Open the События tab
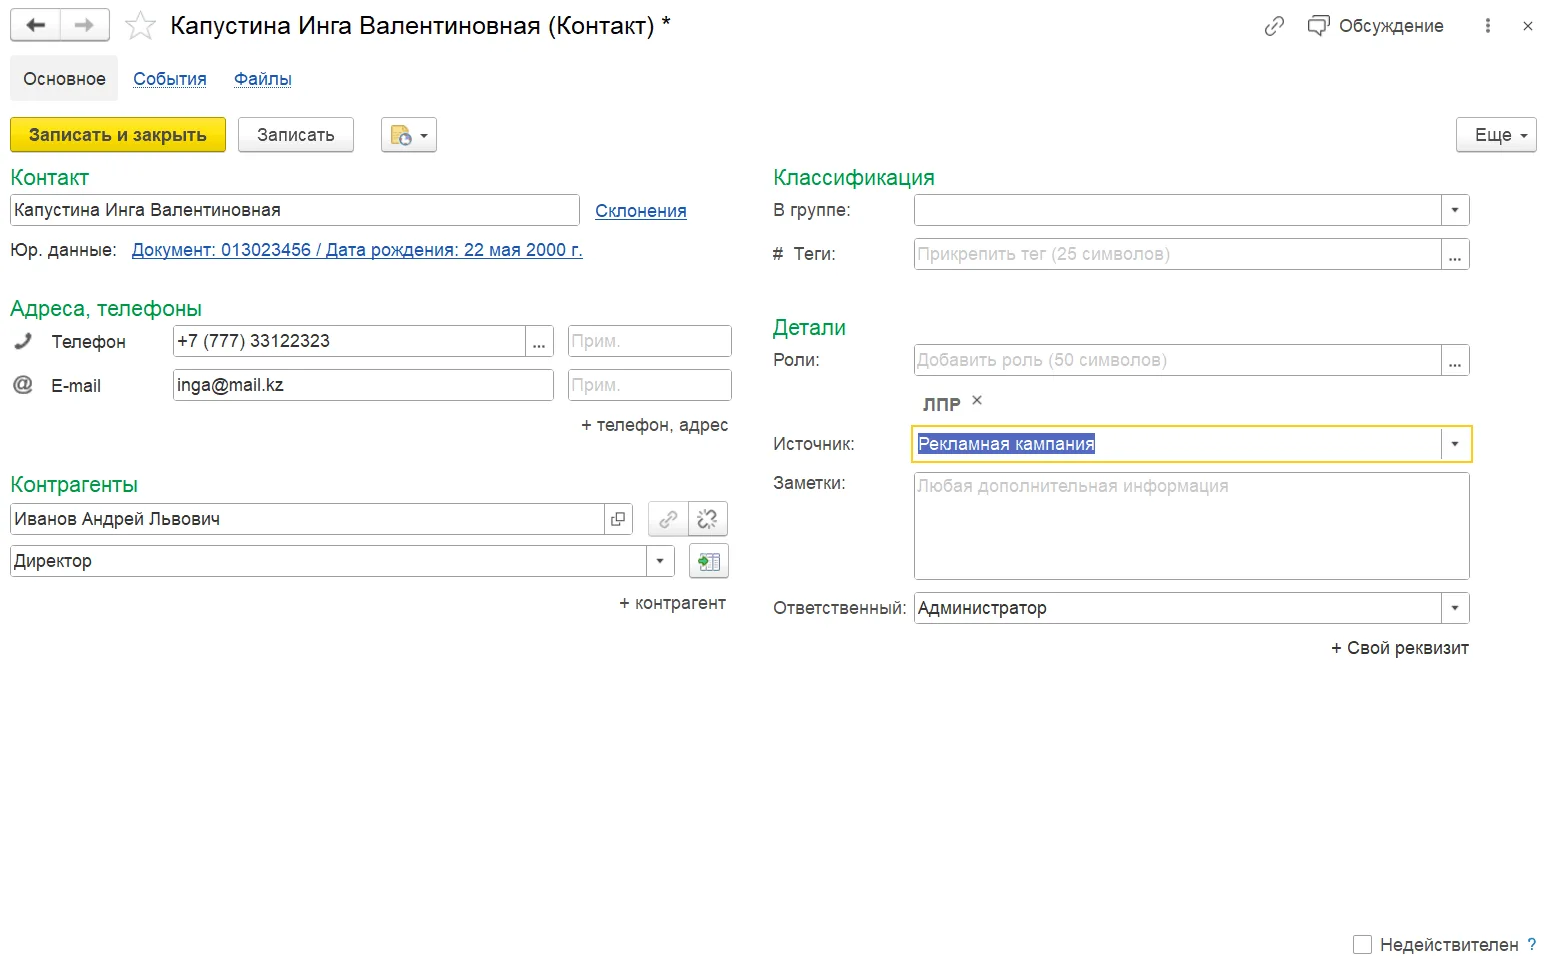The width and height of the screenshot is (1550, 959). 170,79
